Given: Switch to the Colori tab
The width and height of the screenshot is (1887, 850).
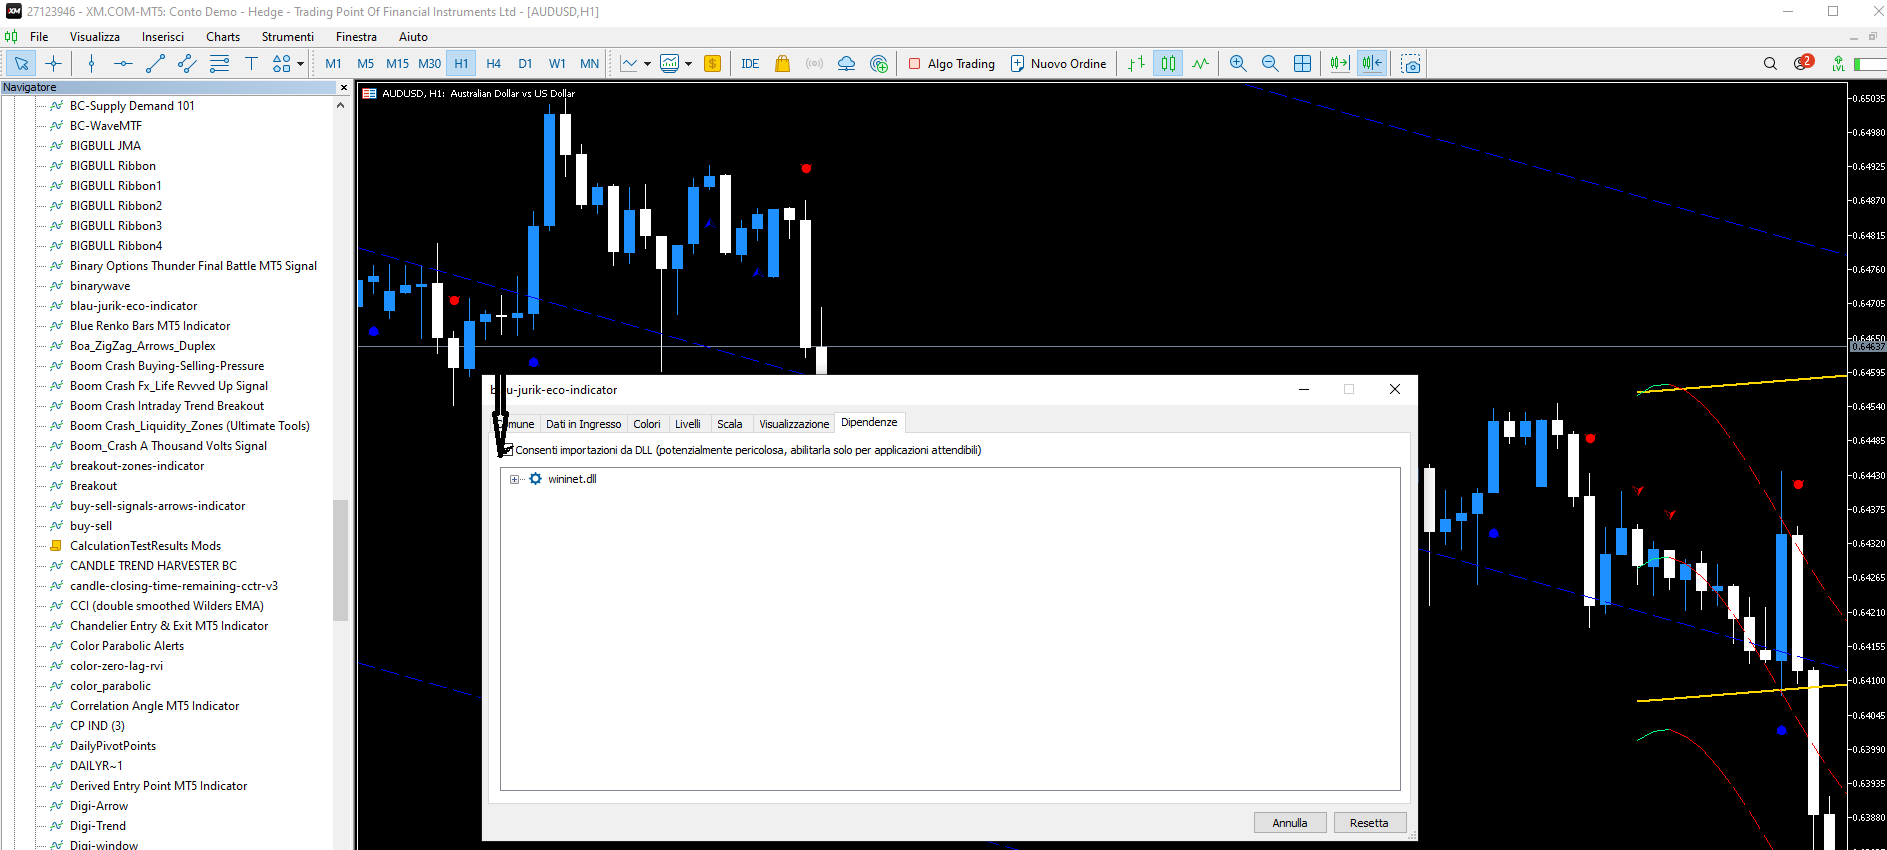Looking at the screenshot, I should [646, 424].
